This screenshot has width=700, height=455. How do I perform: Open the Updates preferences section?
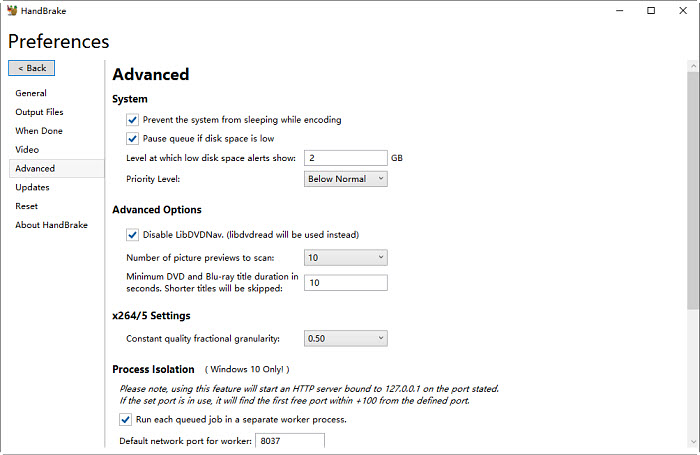(x=32, y=187)
